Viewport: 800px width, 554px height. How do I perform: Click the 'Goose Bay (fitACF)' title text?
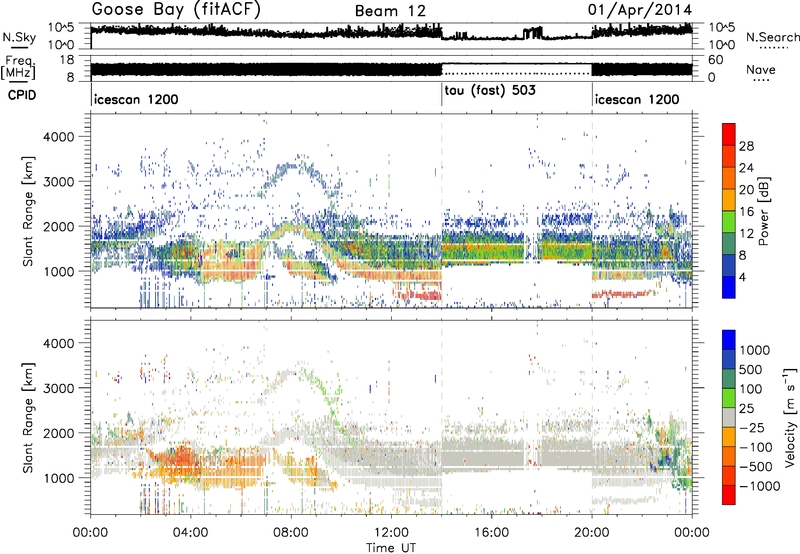pyautogui.click(x=176, y=10)
